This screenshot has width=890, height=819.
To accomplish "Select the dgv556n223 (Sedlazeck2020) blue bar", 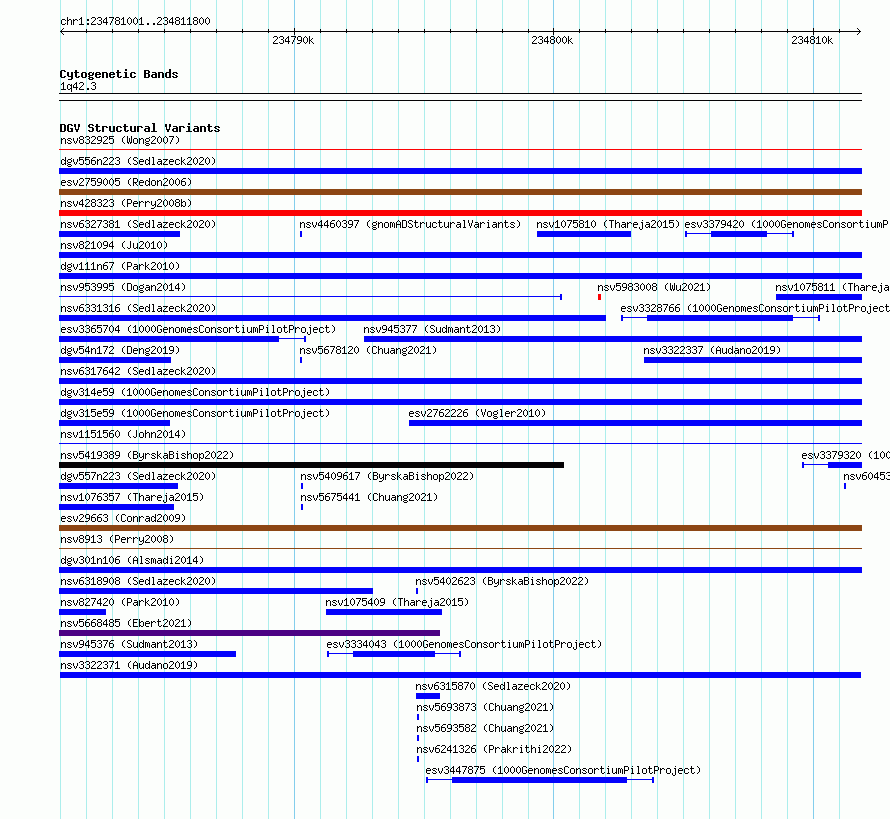I will [x=460, y=171].
